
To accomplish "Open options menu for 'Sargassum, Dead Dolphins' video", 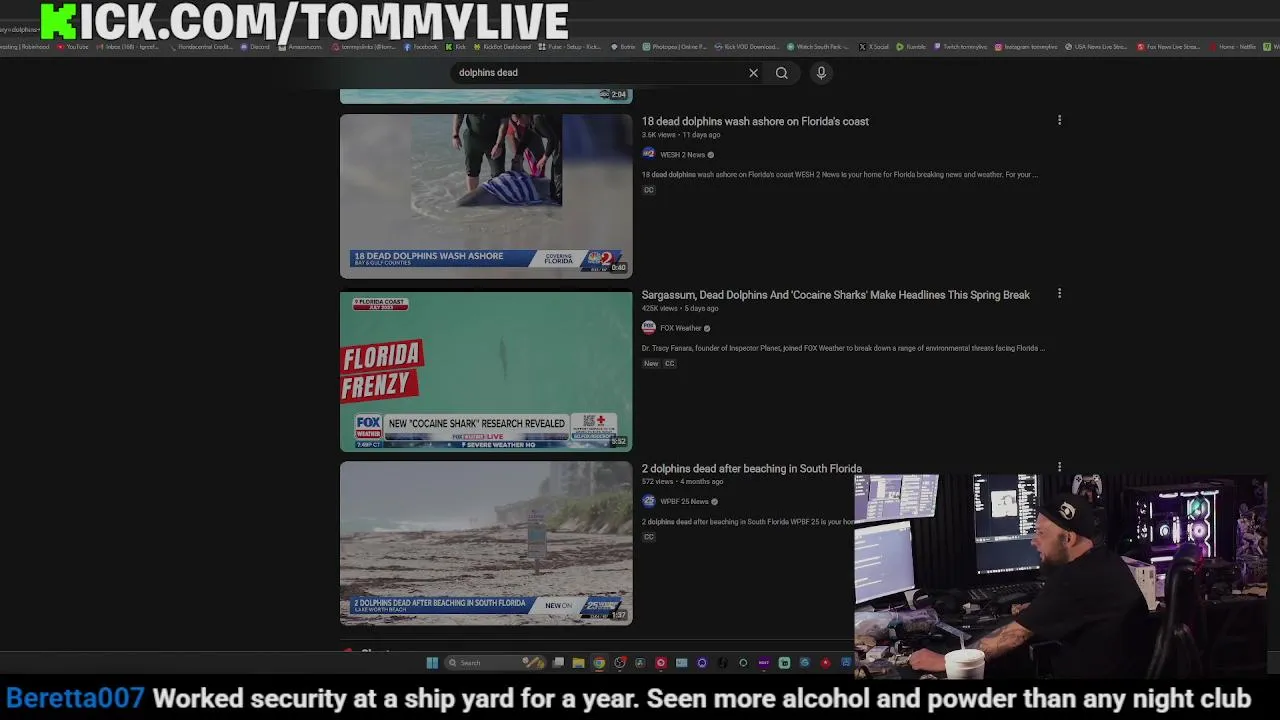I will click(x=1059, y=294).
